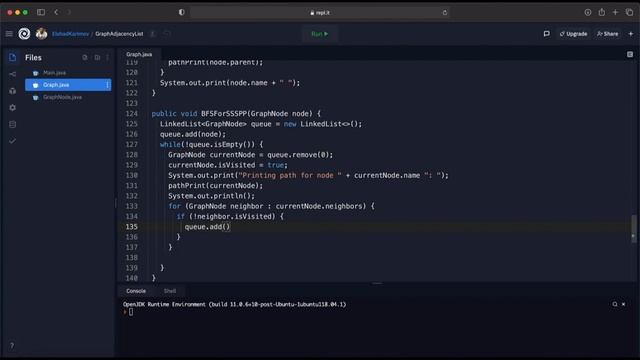
Task: Select Main.java in file tree
Action: tap(54, 73)
